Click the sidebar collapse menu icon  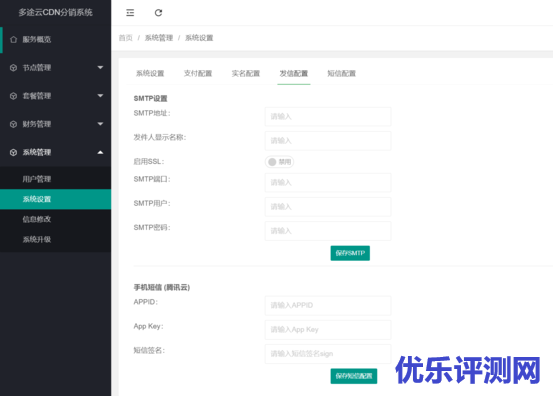click(x=130, y=13)
